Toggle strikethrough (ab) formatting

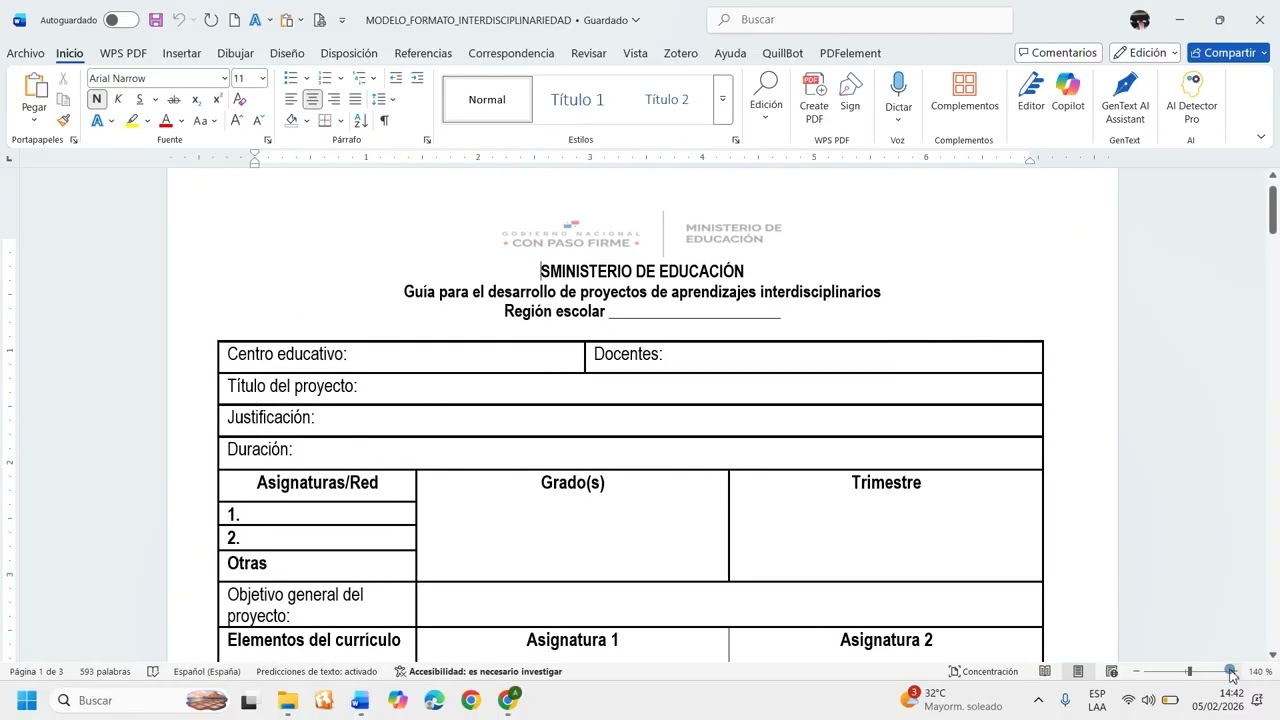point(174,99)
